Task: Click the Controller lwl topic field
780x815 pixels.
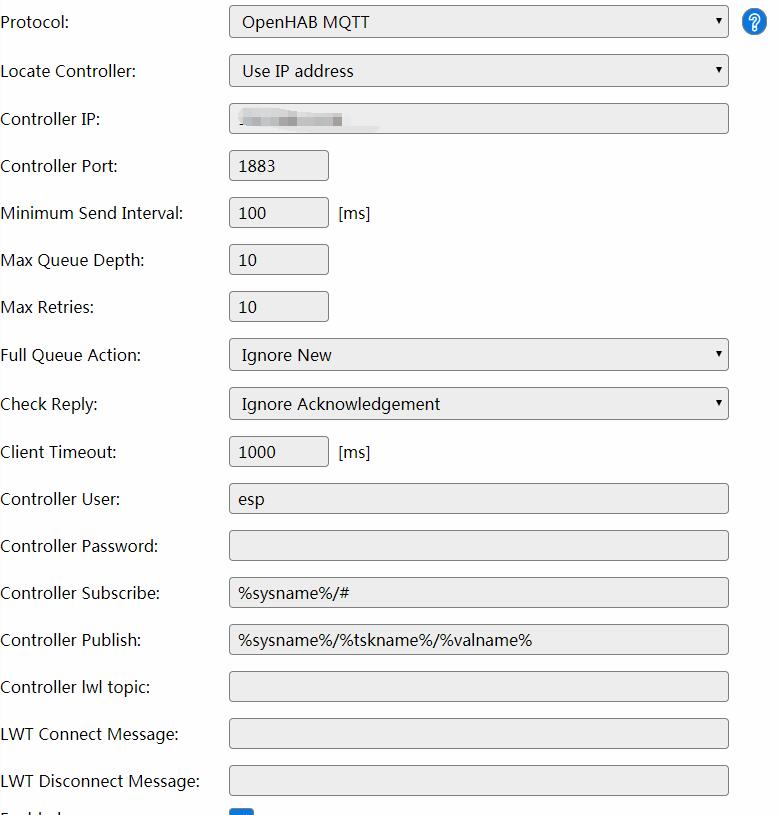Action: coord(478,686)
